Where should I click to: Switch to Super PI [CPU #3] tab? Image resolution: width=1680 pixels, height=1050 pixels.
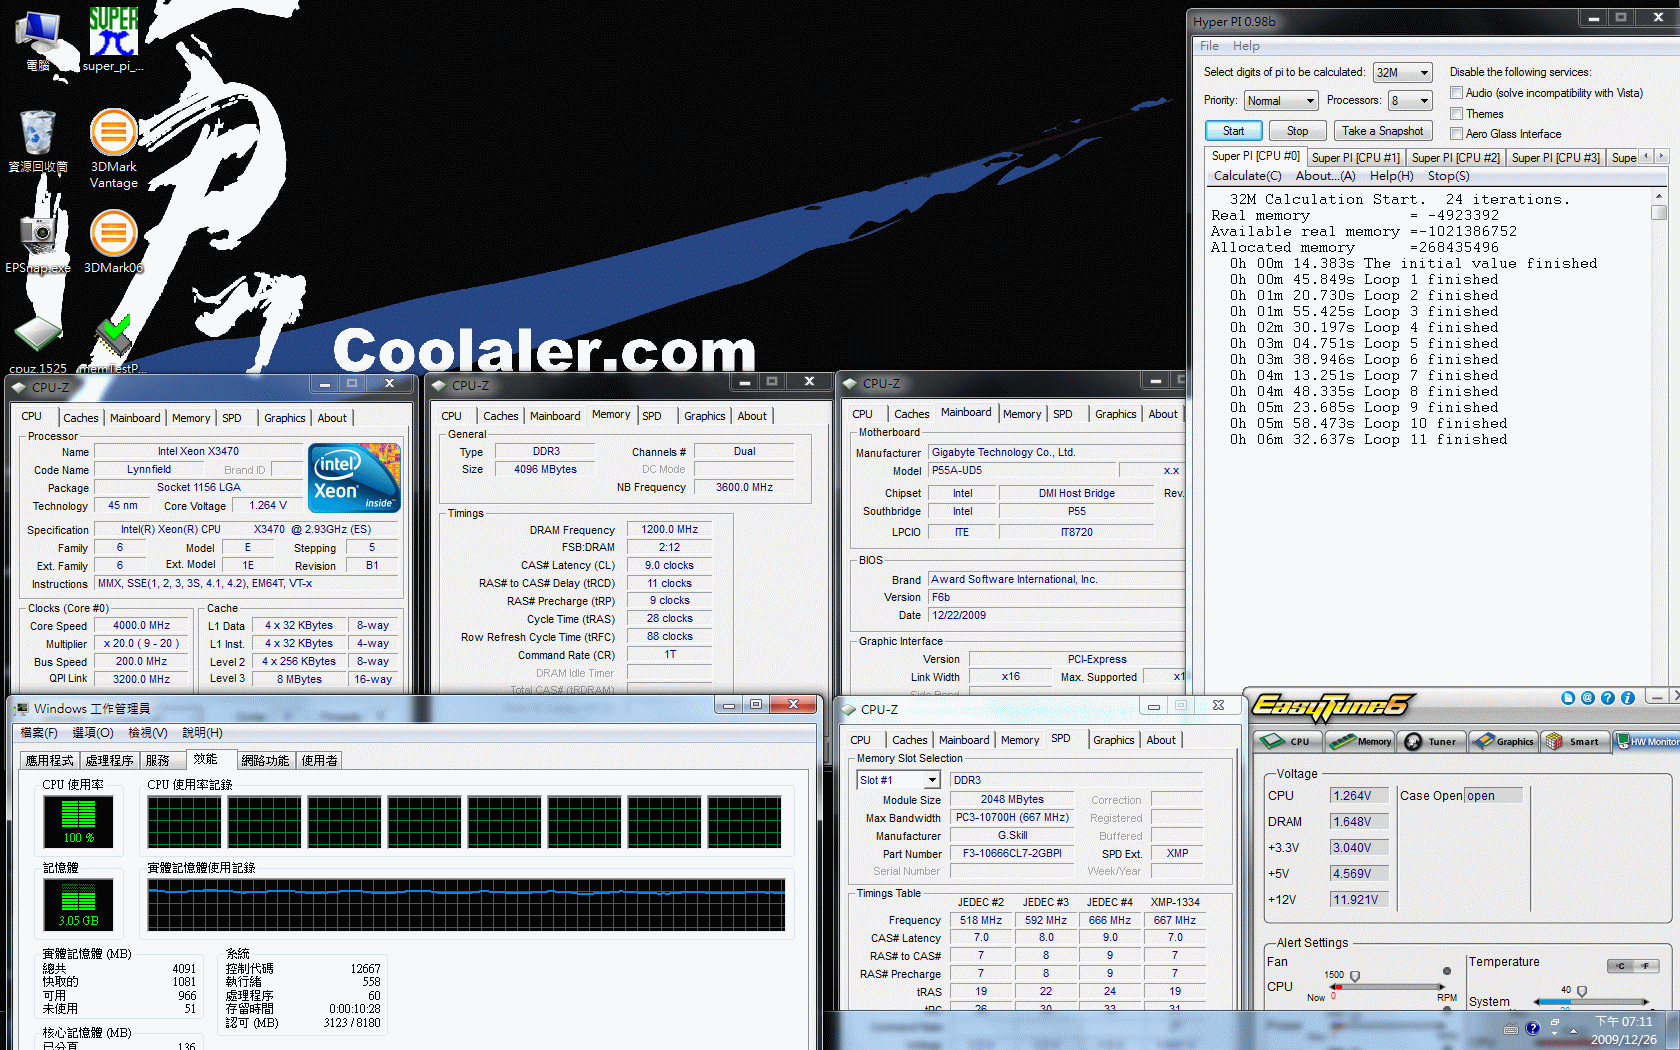pos(1555,158)
